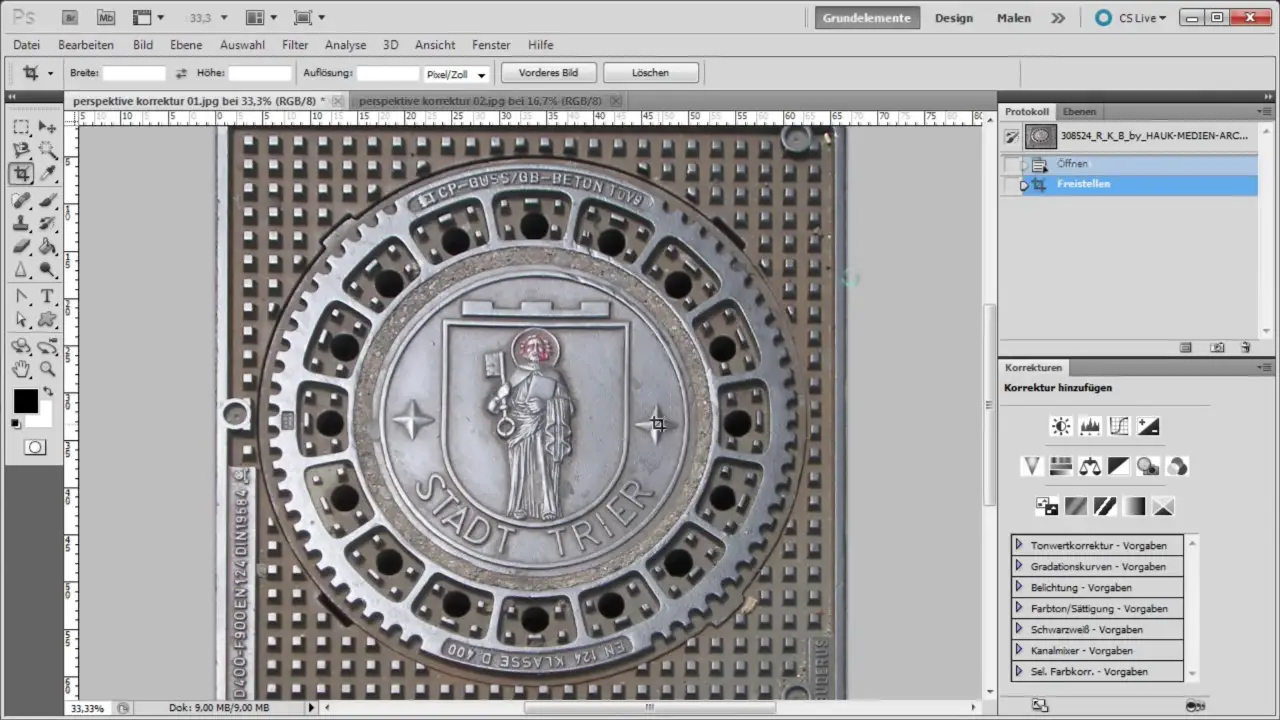Screen dimensions: 1280x720
Task: Add Curves adjustment icon
Action: point(1119,427)
